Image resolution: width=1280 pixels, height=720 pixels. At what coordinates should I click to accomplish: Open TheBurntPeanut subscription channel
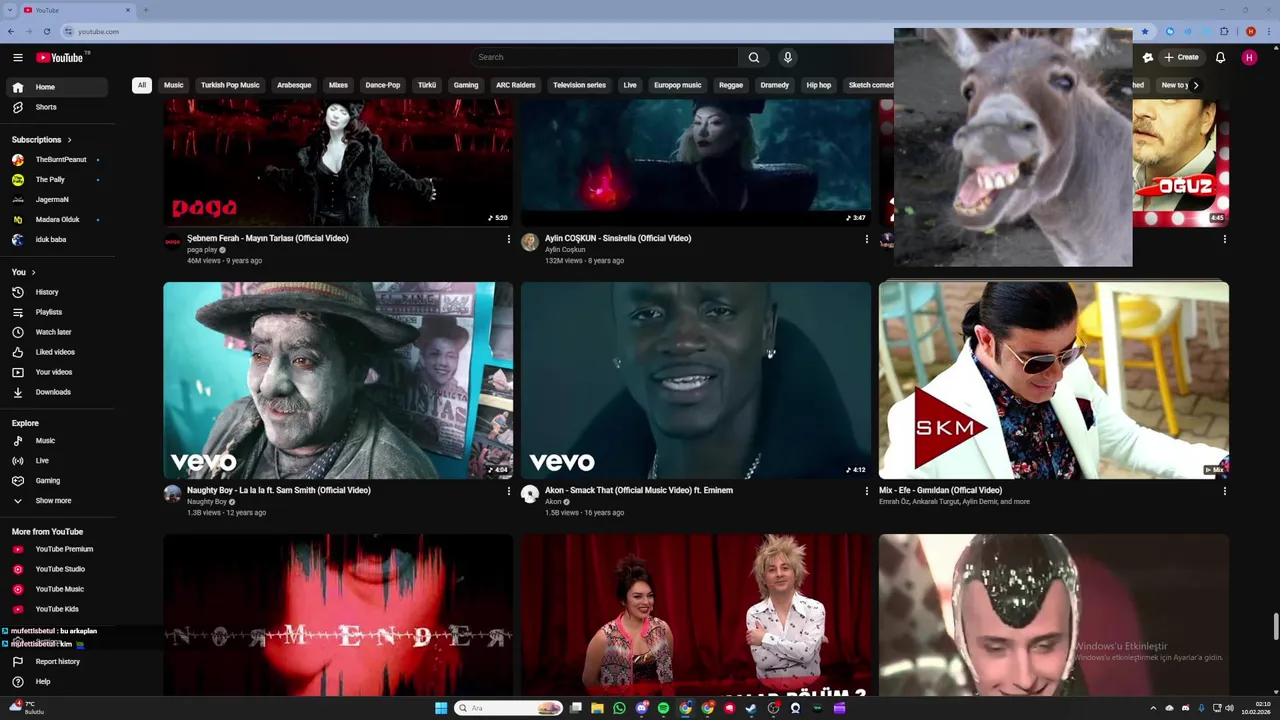[58, 160]
